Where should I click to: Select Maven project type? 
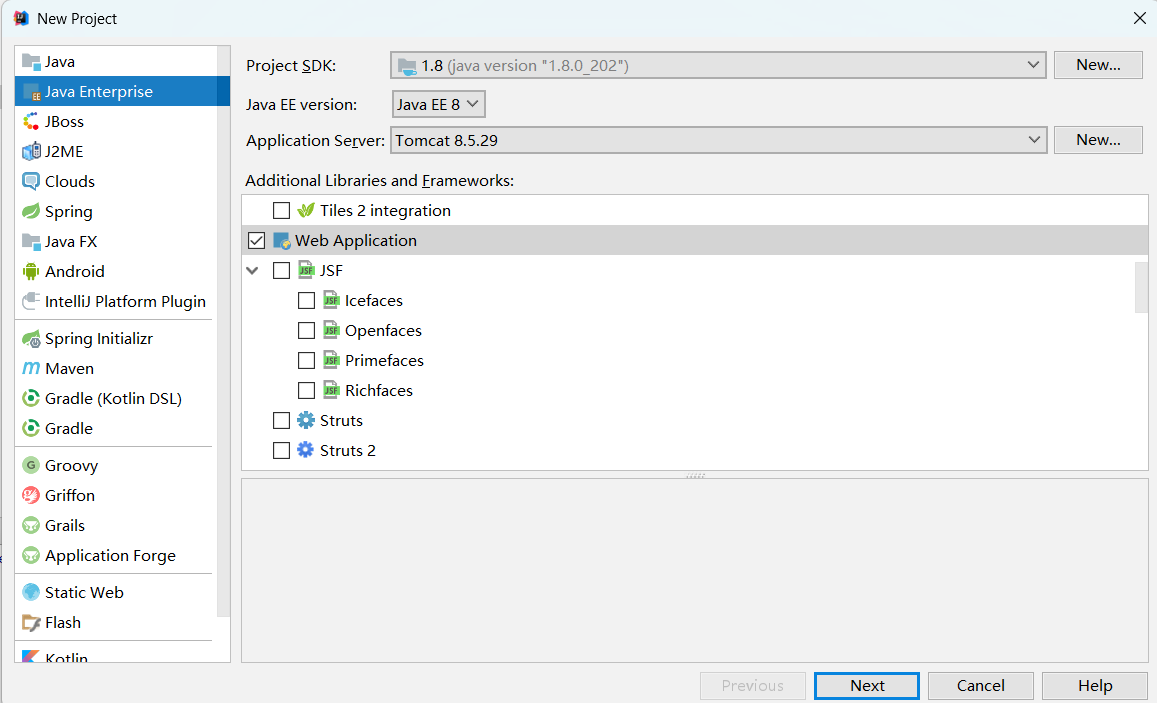[x=117, y=368]
